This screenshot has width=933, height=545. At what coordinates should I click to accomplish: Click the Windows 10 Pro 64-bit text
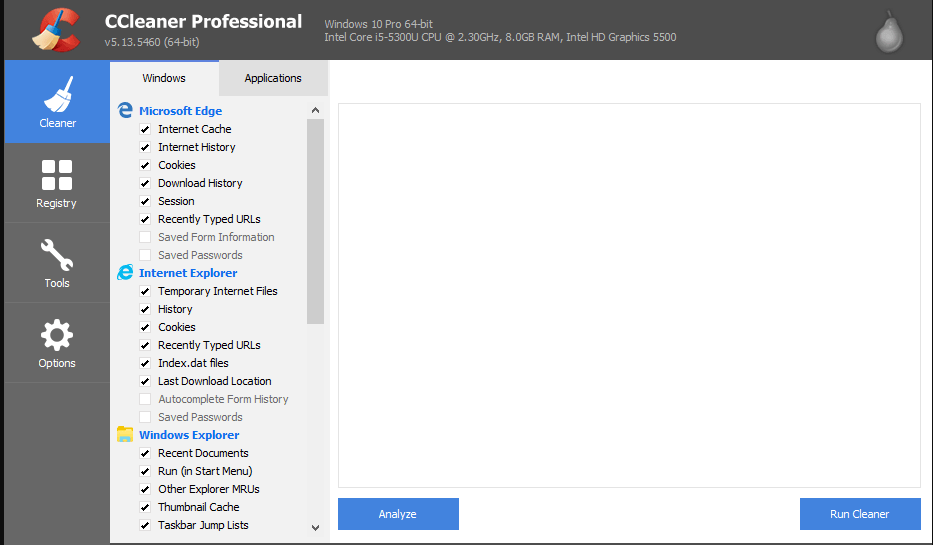point(378,24)
